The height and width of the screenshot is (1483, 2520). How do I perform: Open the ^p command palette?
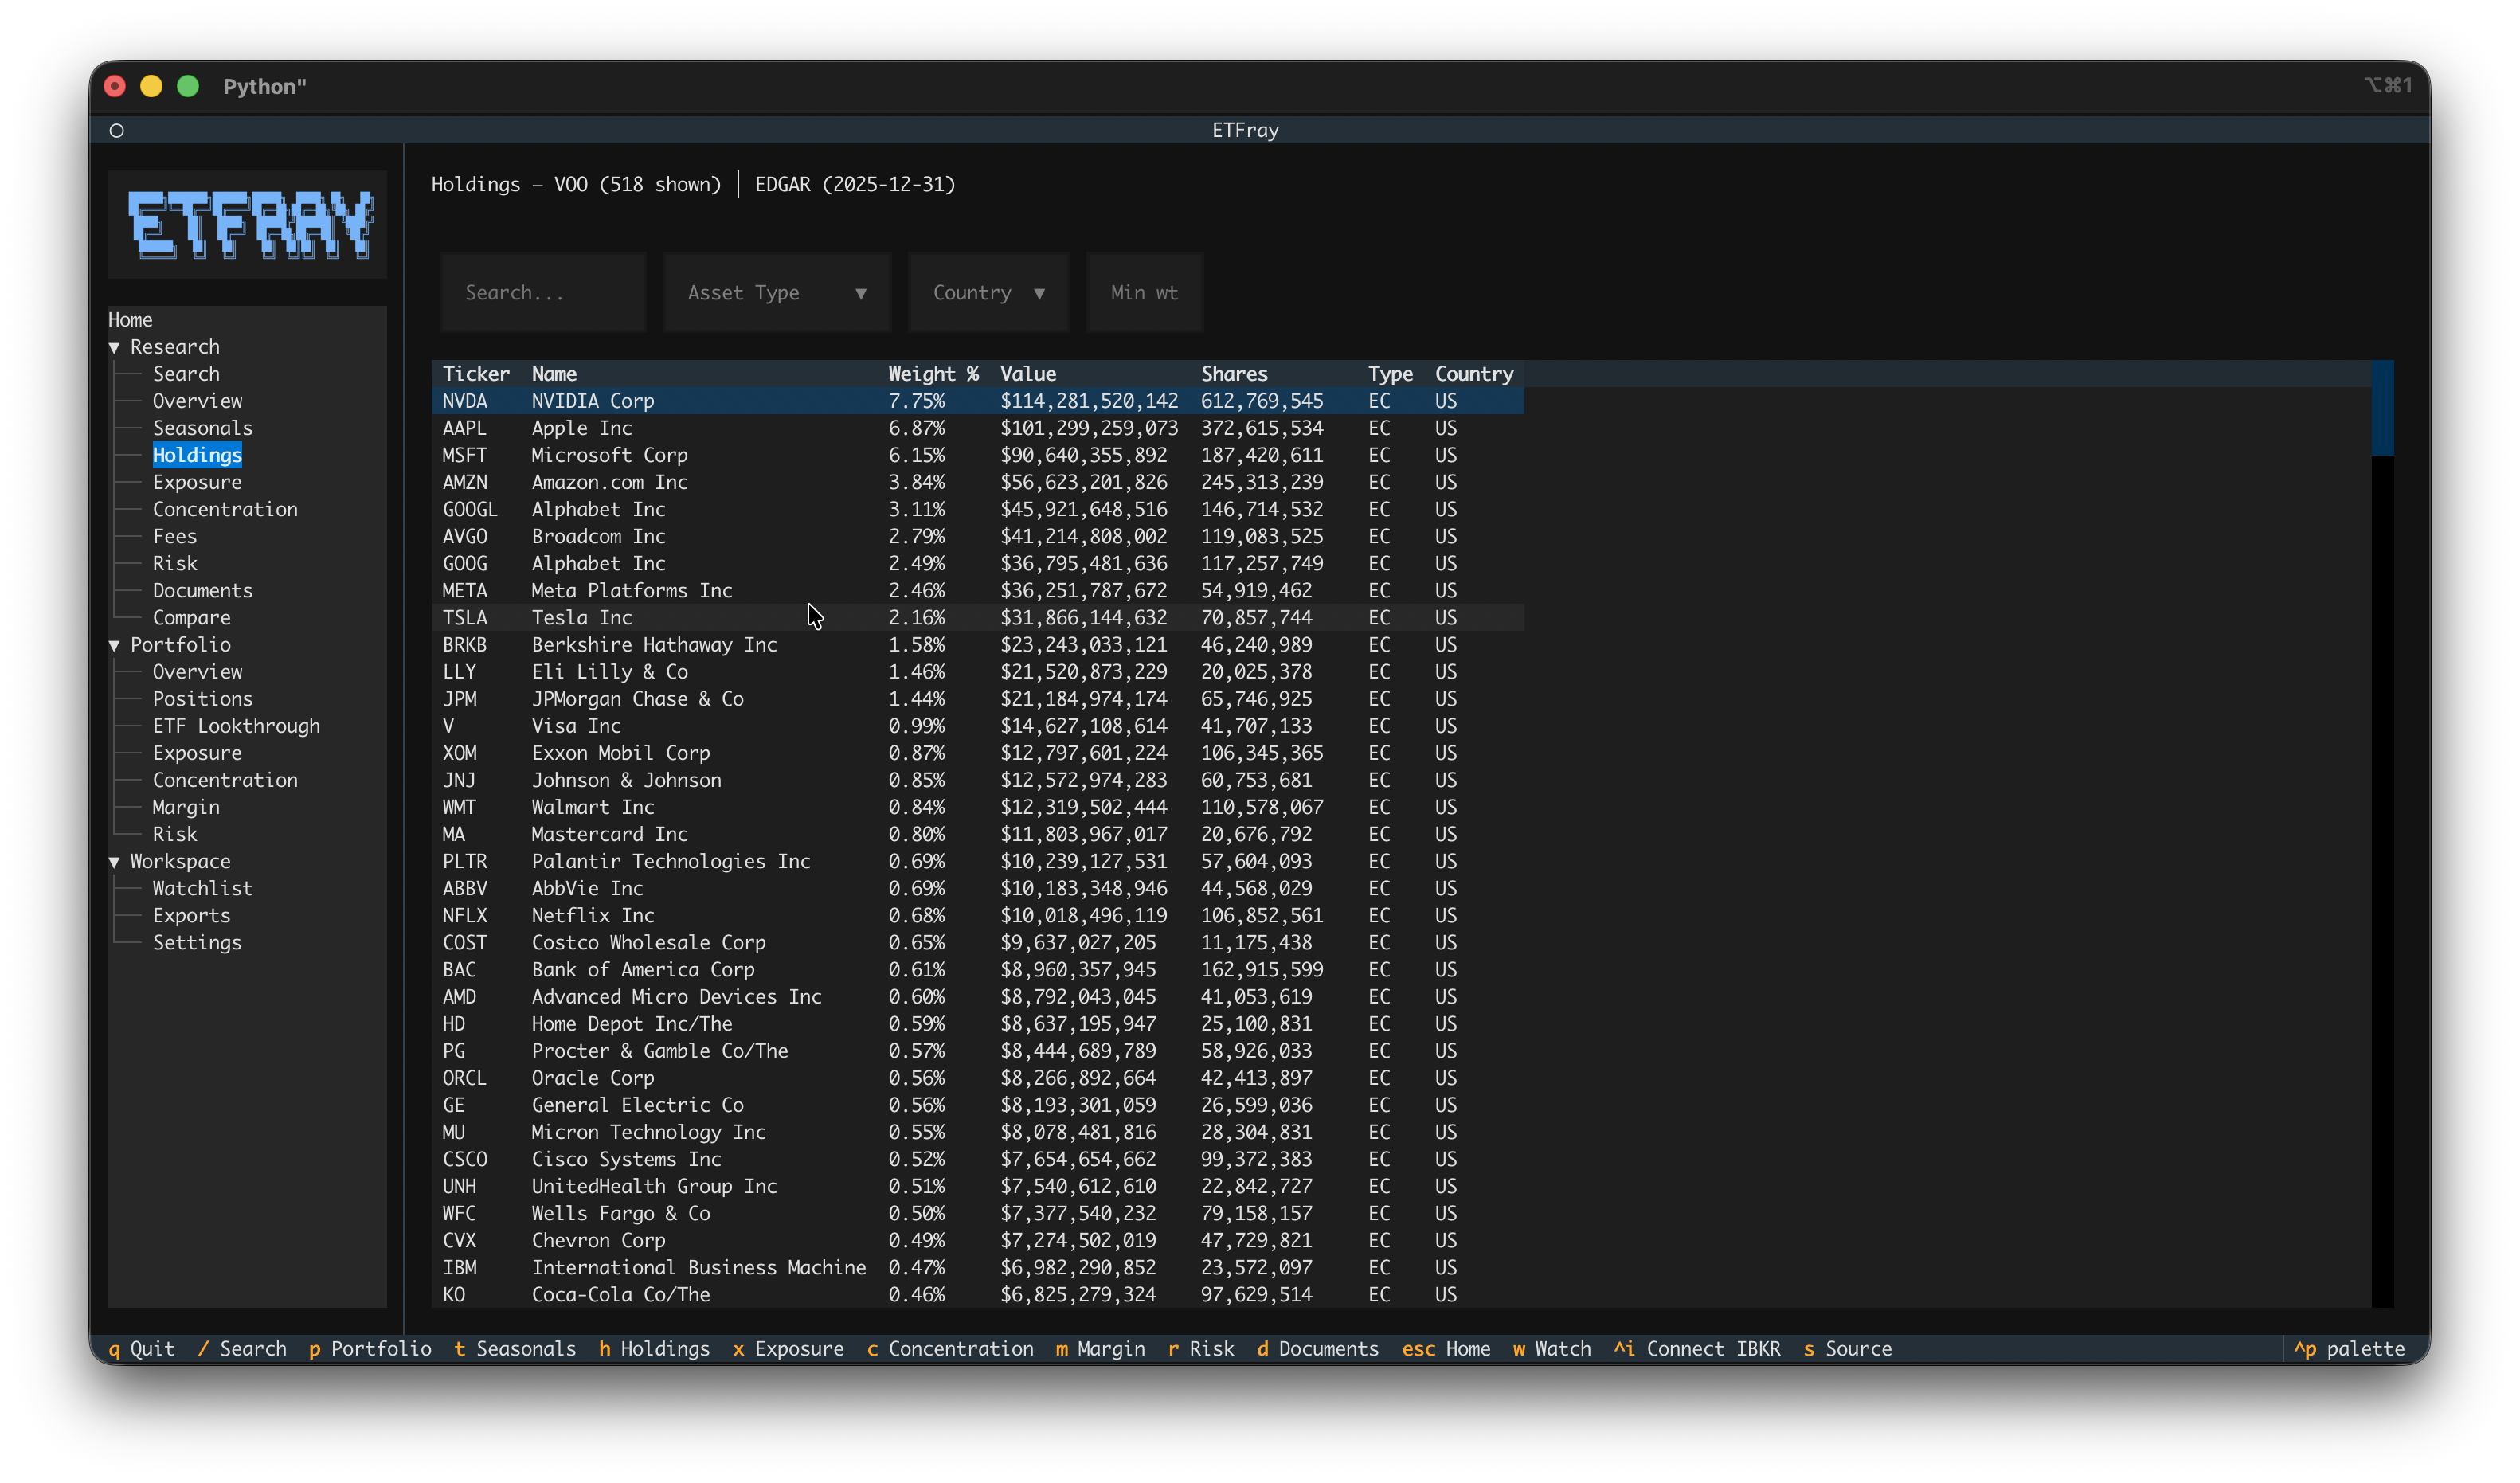tap(2349, 1349)
